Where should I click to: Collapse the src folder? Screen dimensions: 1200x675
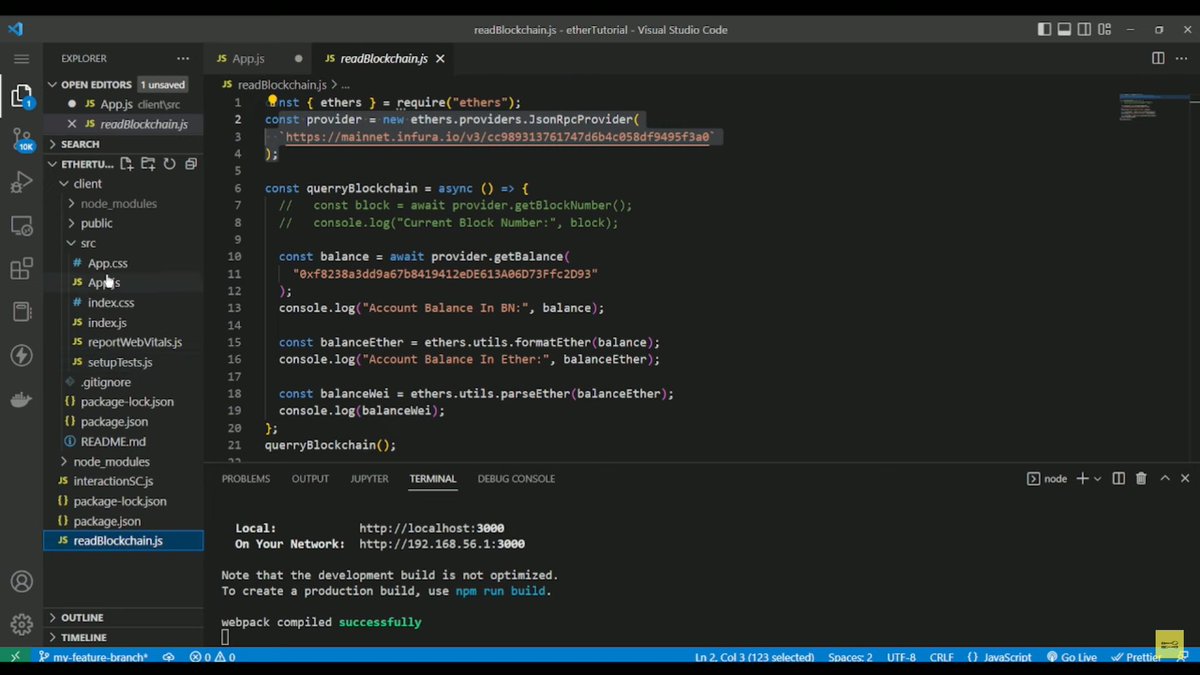(124, 243)
